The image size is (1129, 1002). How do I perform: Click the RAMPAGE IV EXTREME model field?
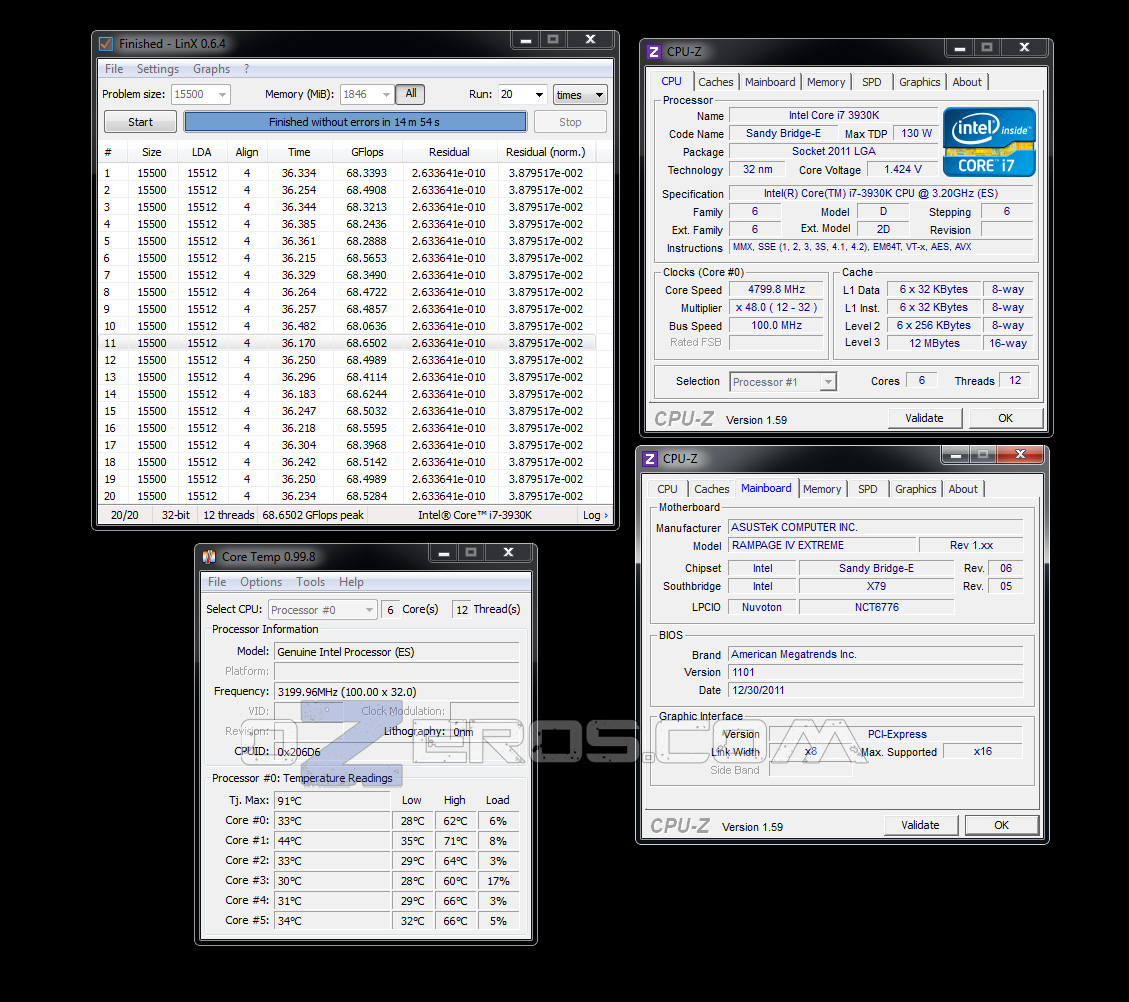coord(822,546)
